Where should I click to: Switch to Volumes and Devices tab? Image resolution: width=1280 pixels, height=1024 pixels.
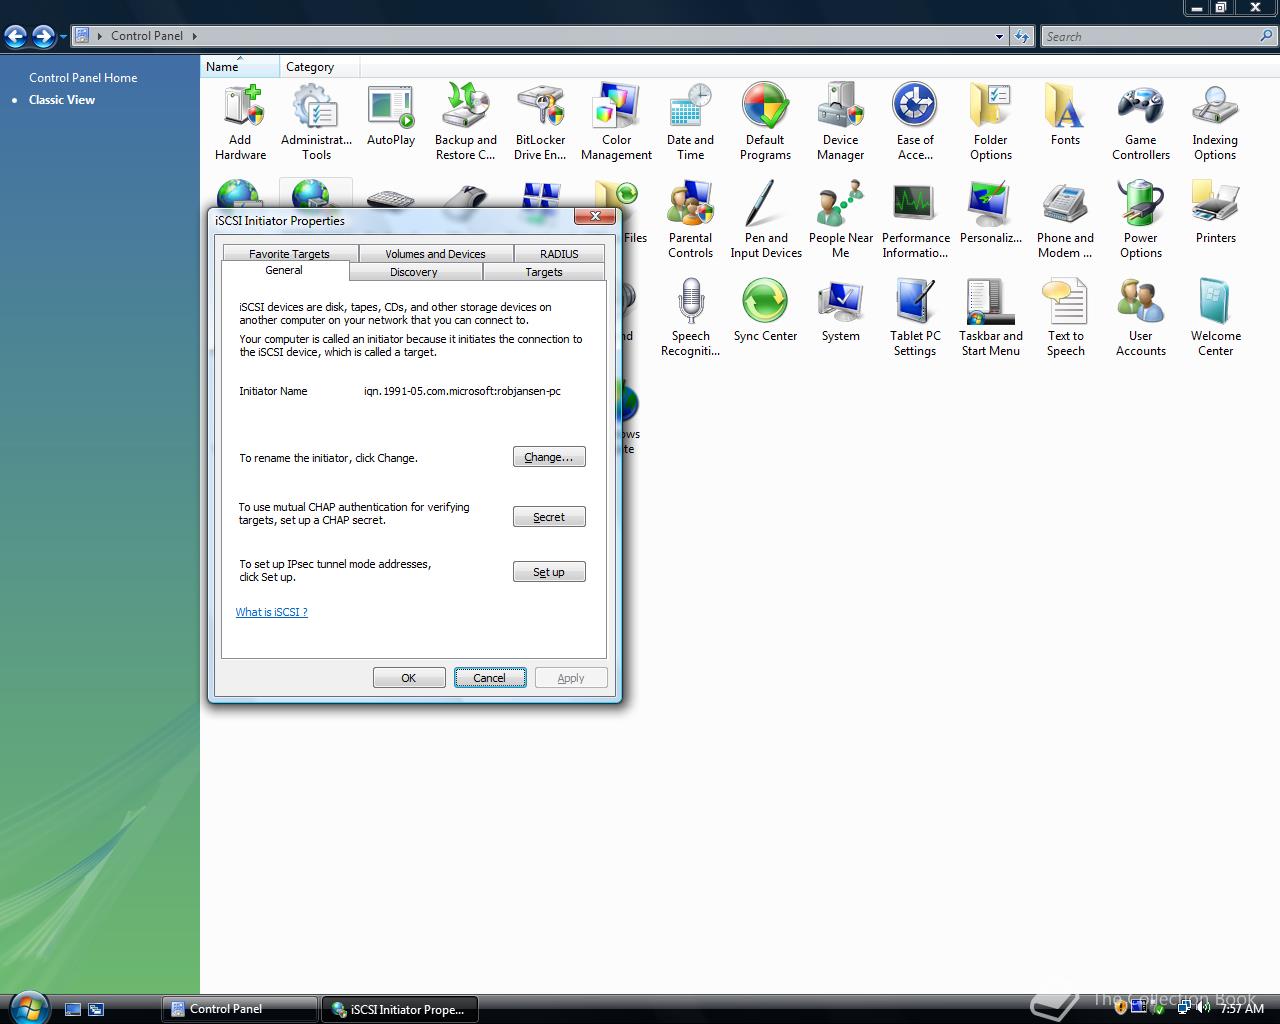pos(435,254)
